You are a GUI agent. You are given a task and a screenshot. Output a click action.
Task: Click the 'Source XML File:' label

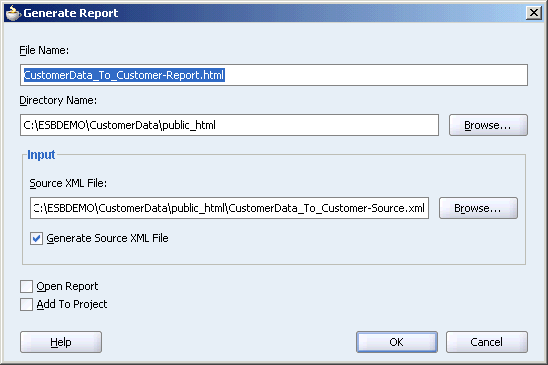tap(68, 183)
